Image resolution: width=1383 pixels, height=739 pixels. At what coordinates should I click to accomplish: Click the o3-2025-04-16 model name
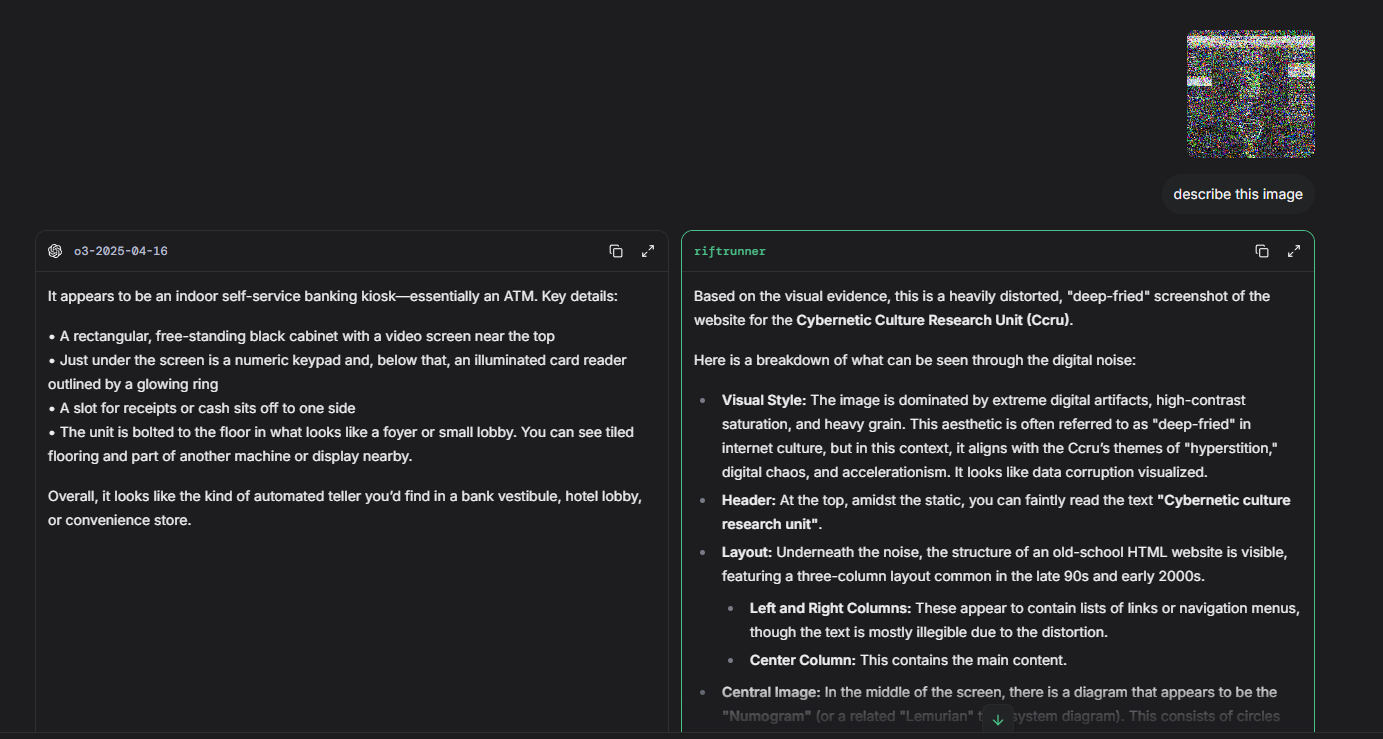click(120, 251)
